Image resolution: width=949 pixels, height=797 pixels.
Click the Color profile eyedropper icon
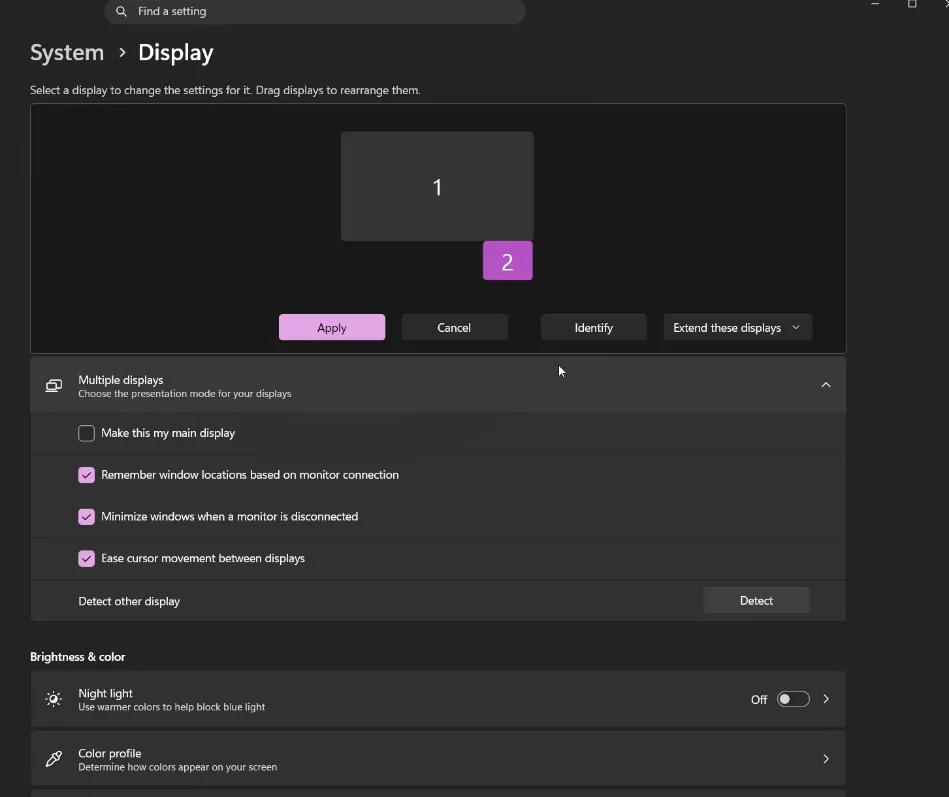click(54, 758)
